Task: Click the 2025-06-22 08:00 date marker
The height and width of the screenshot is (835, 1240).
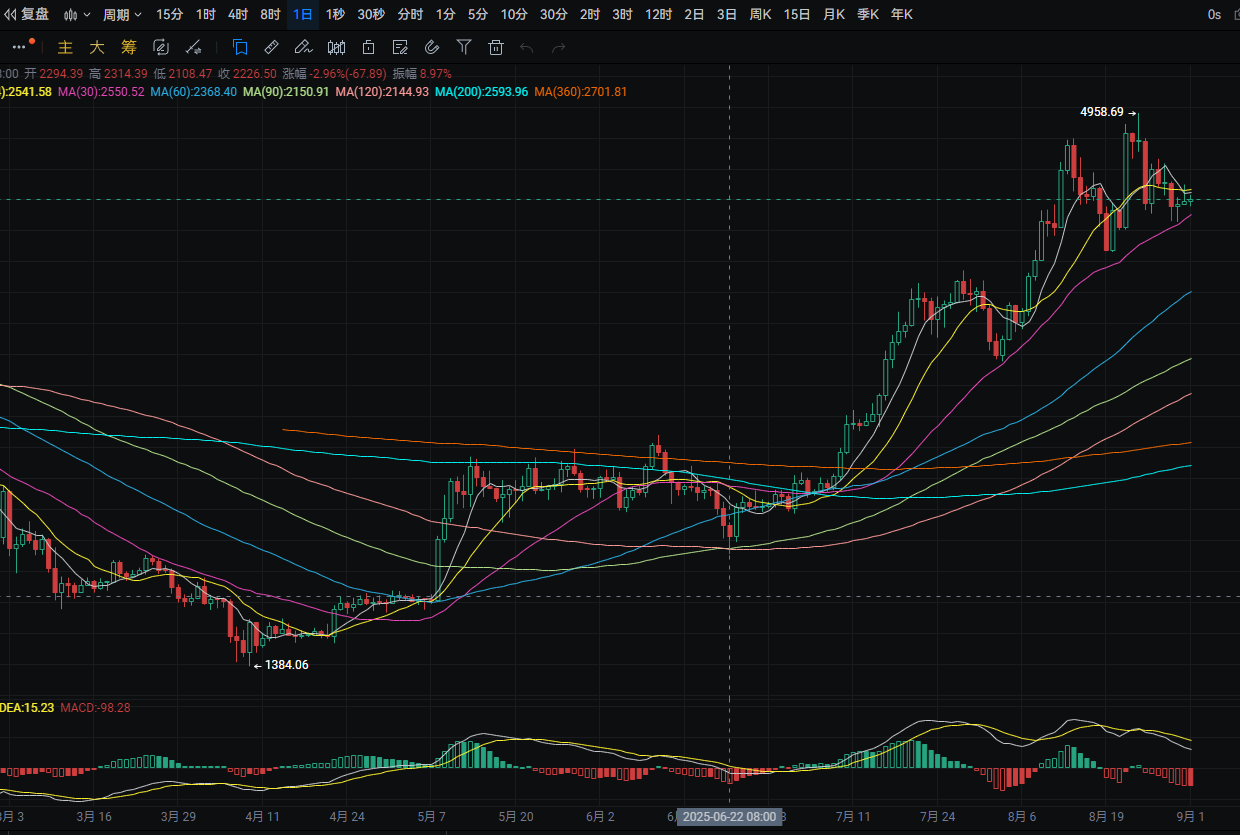Action: tap(729, 816)
